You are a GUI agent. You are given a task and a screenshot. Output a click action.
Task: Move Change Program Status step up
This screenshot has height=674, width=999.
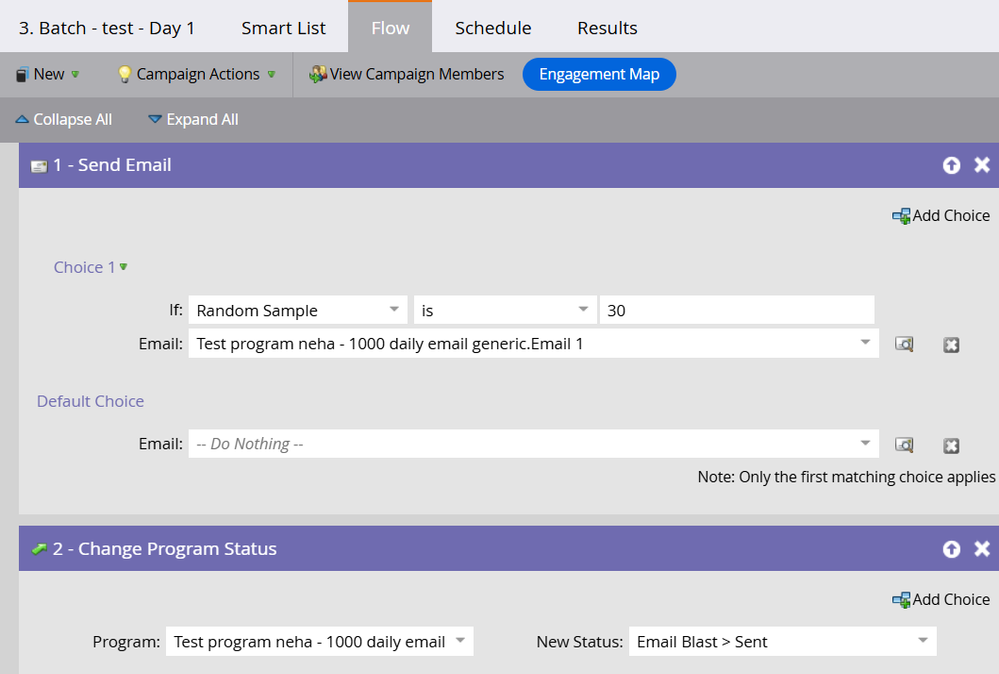(x=951, y=549)
